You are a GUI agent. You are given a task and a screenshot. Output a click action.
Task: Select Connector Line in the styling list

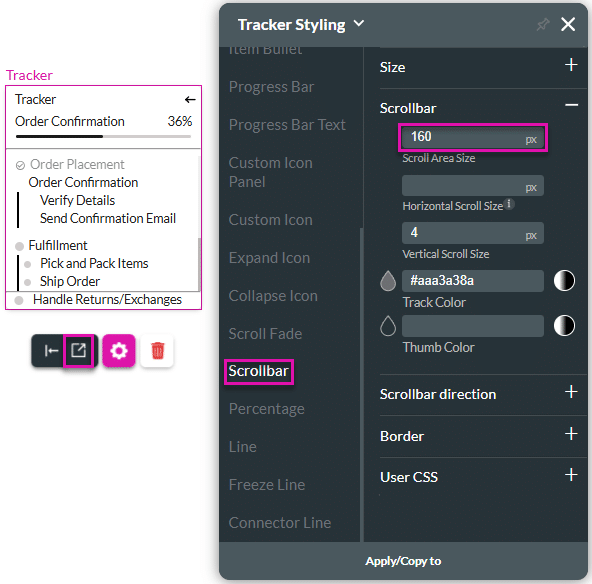[280, 523]
